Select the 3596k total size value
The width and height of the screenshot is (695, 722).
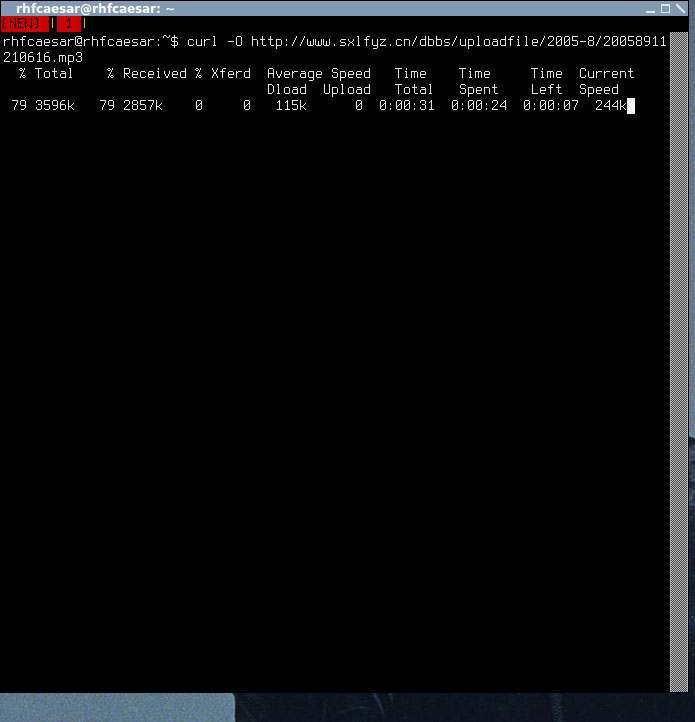[x=54, y=106]
